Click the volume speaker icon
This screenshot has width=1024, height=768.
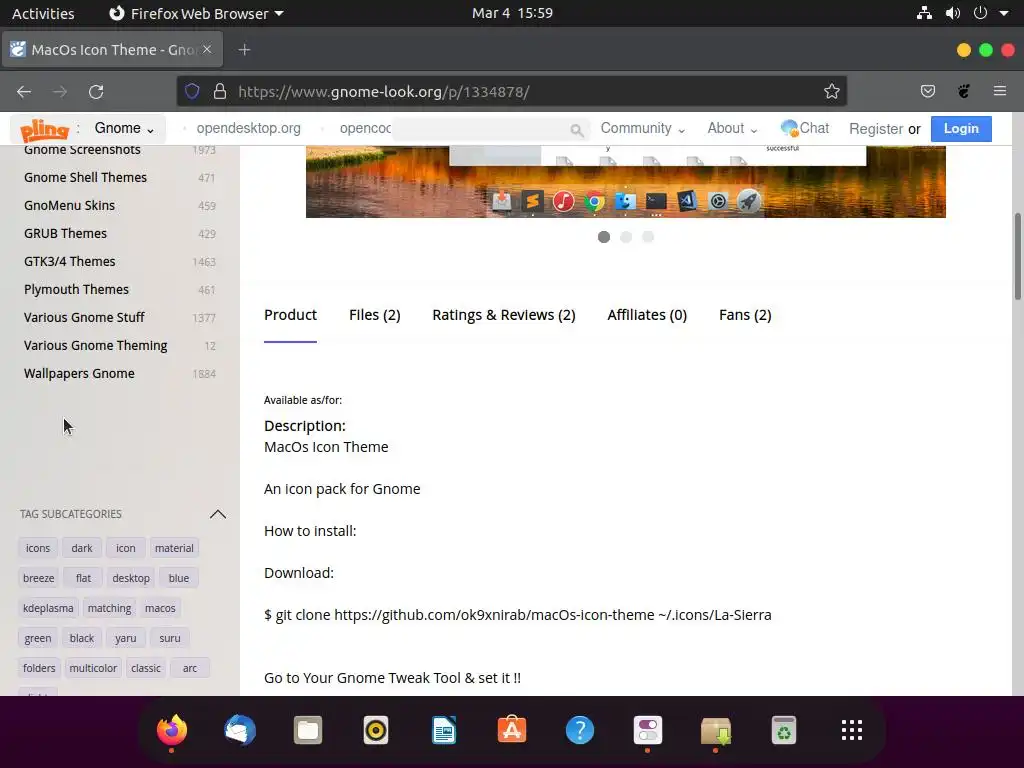[x=953, y=13]
